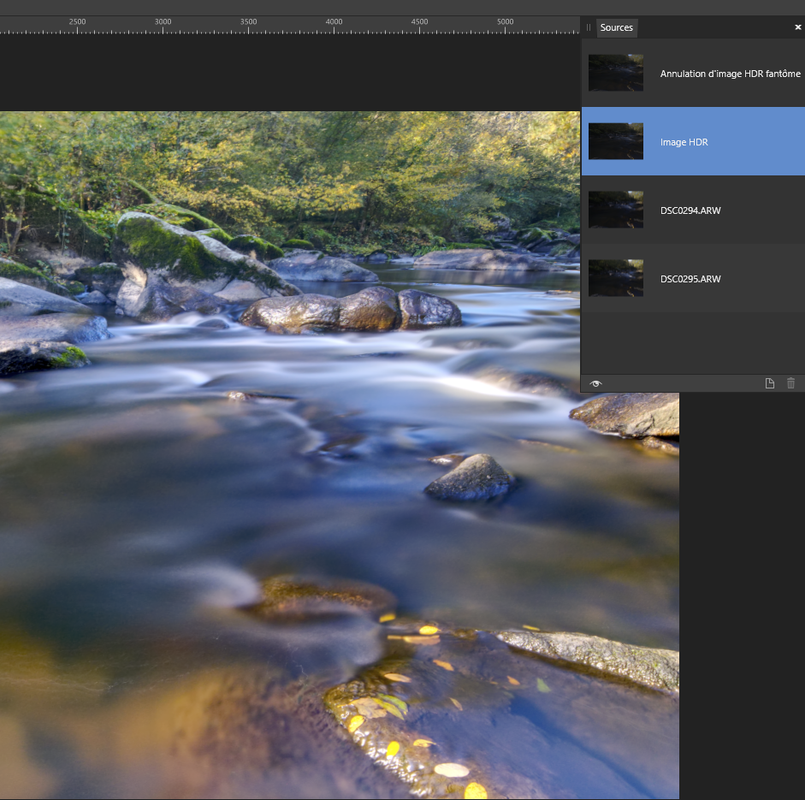Choose DSC0295.ARW in the sources list
805x800 pixels.
(690, 279)
